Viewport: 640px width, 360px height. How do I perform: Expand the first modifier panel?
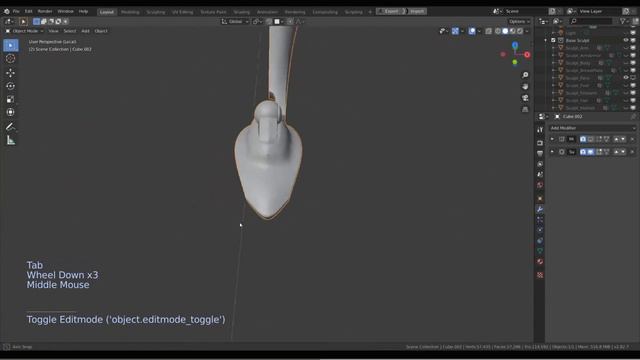(552, 139)
